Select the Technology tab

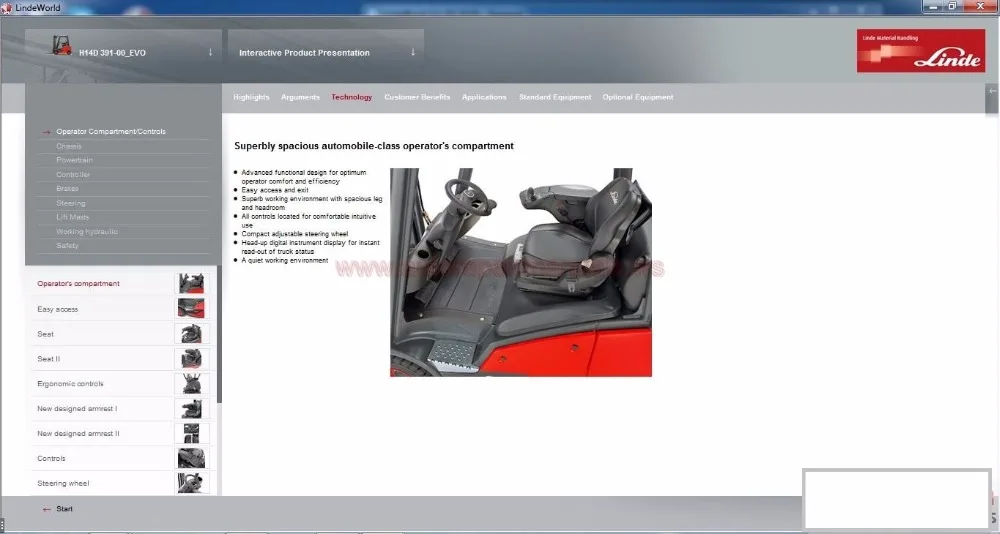click(x=351, y=97)
